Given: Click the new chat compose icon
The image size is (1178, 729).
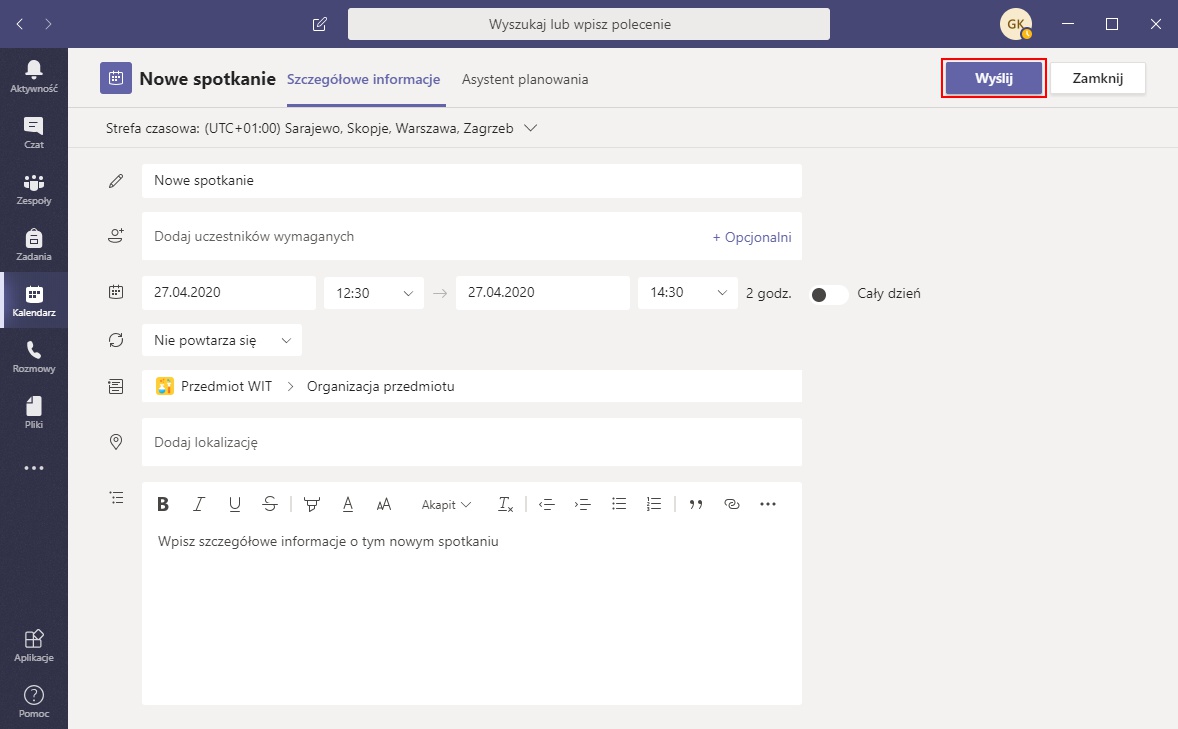Looking at the screenshot, I should [319, 24].
